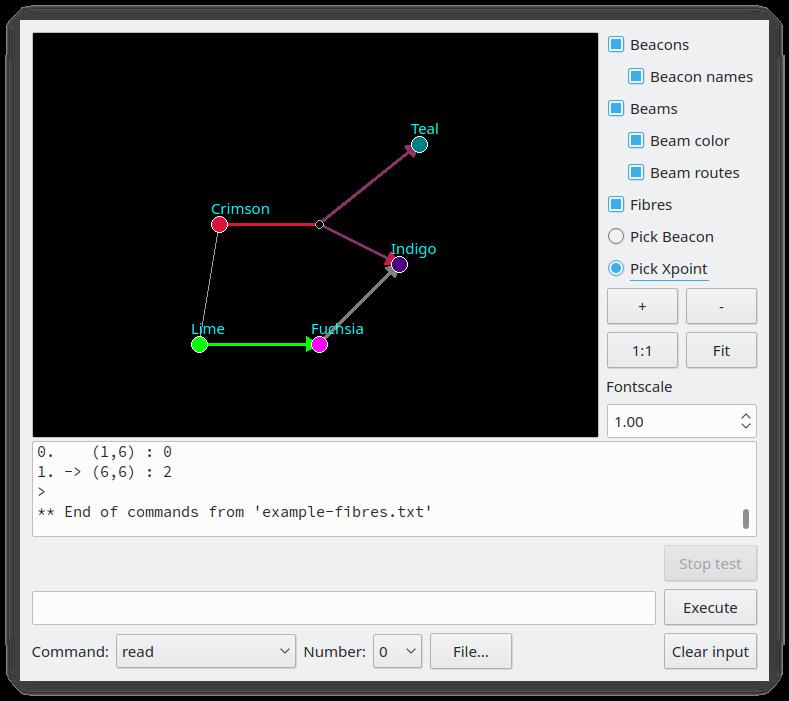The width and height of the screenshot is (789, 701).
Task: Open the Number dropdown showing 0
Action: (x=397, y=652)
